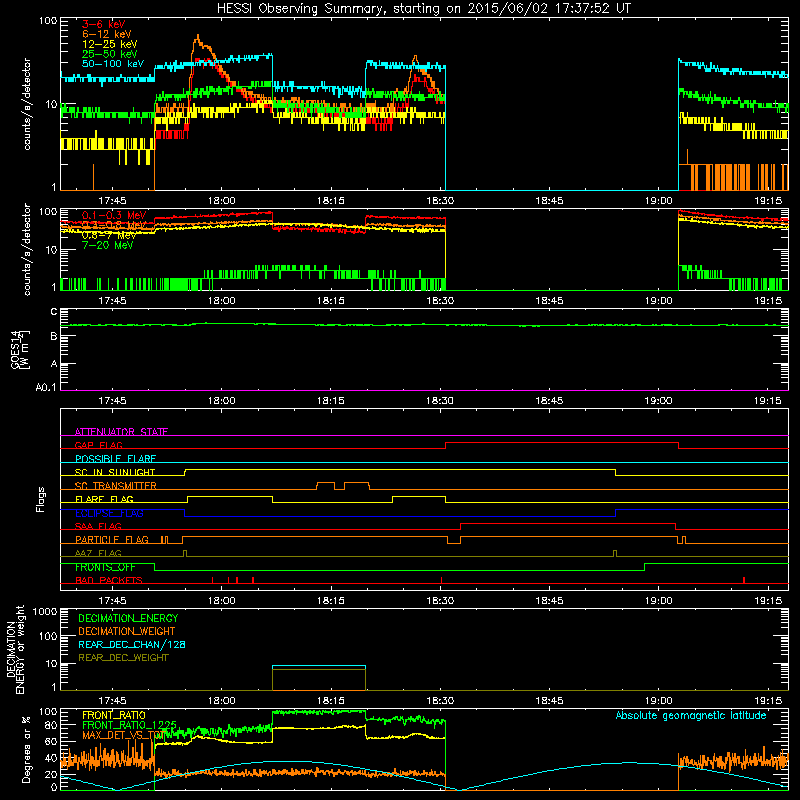Select the PARTICLE_FLAG label
This screenshot has width=800, height=800.
(112, 540)
